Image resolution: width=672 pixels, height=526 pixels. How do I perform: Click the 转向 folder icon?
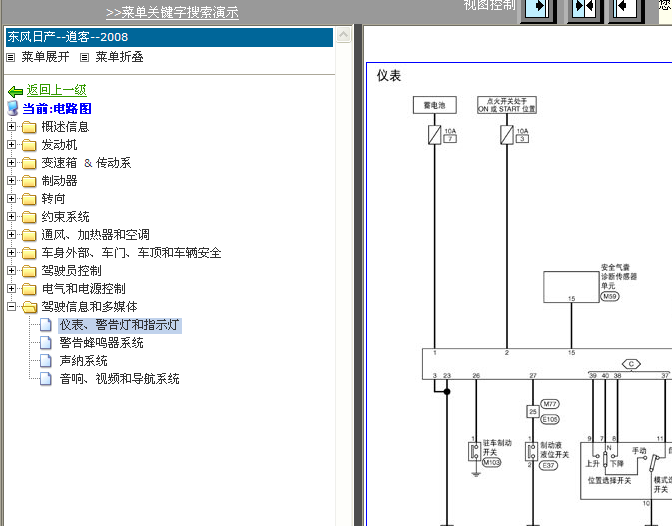pos(29,199)
